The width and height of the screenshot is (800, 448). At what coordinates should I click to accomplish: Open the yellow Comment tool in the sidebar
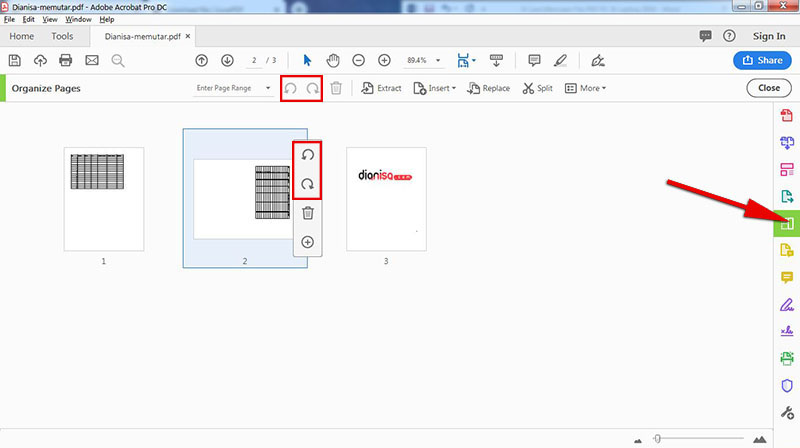coord(786,278)
